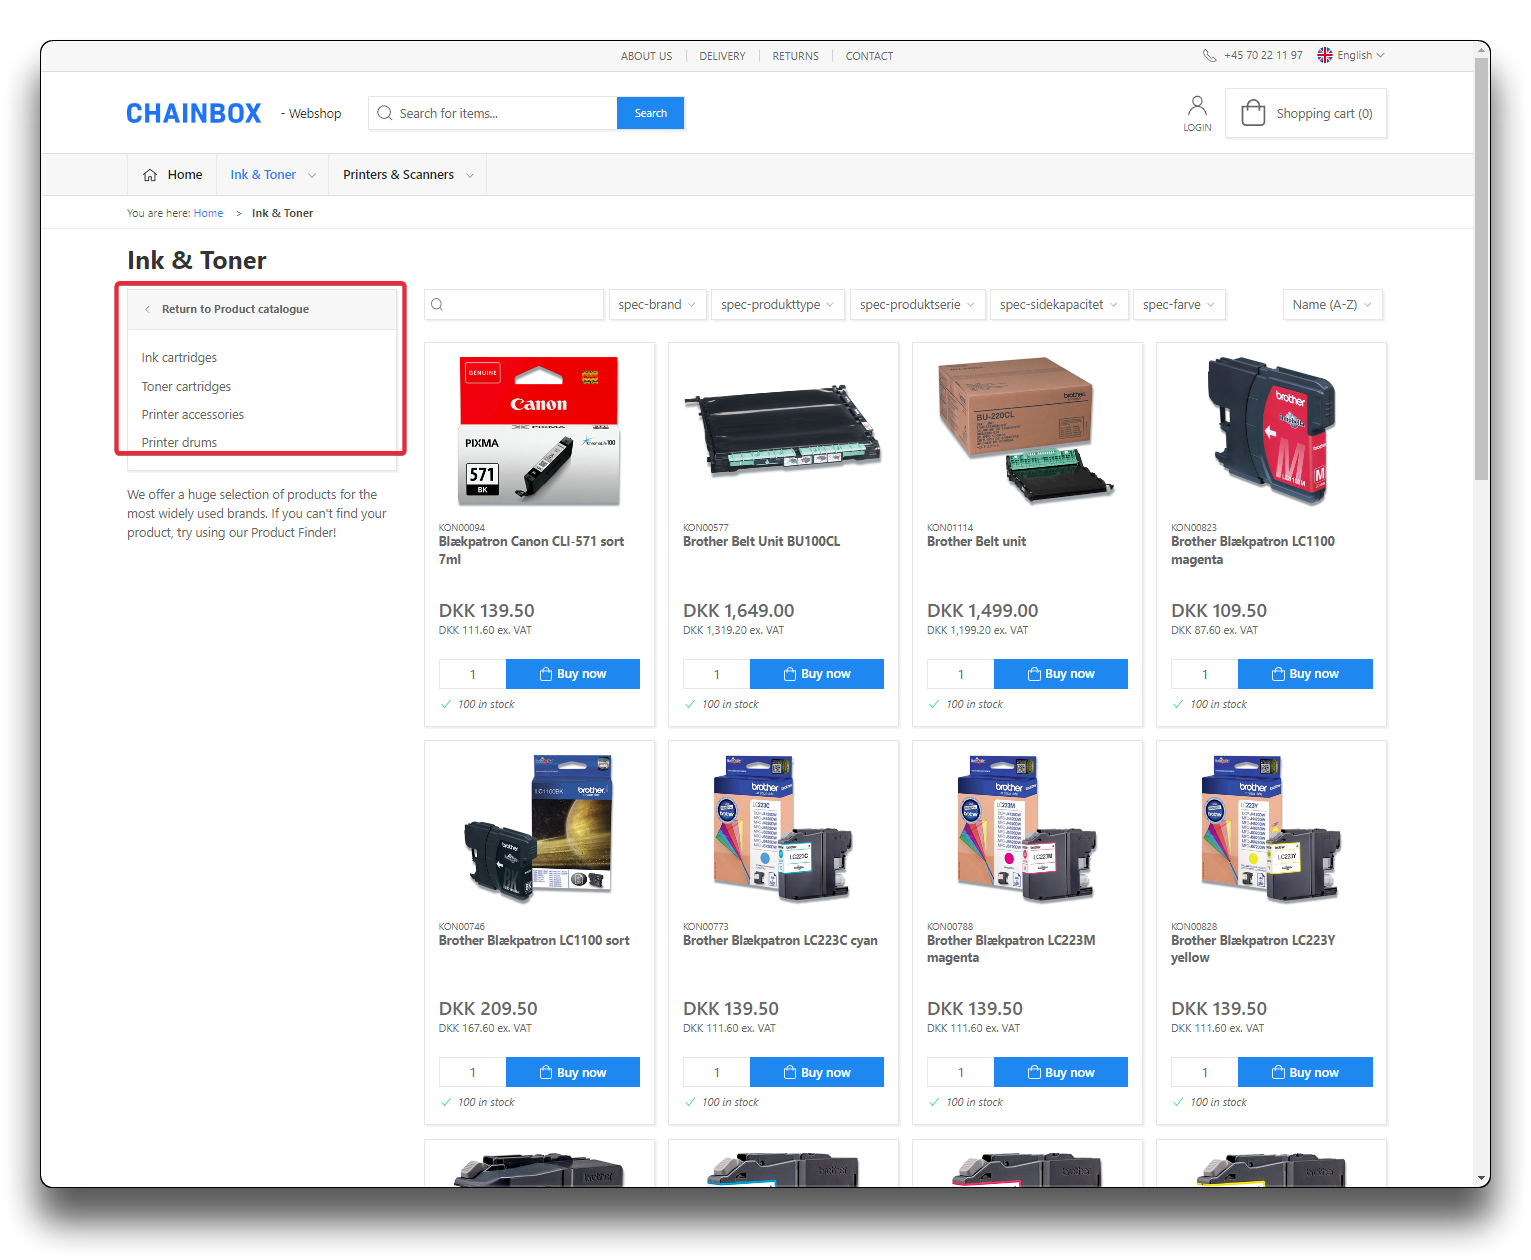This screenshot has width=1531, height=1260.
Task: Click the Home house icon in navigation
Action: (150, 175)
